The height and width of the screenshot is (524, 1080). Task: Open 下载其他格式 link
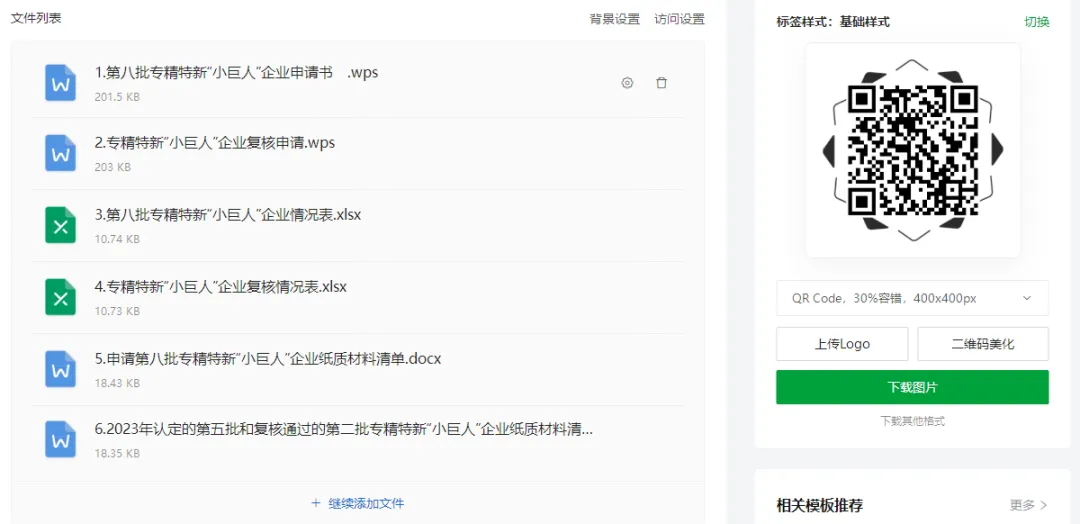tap(912, 421)
